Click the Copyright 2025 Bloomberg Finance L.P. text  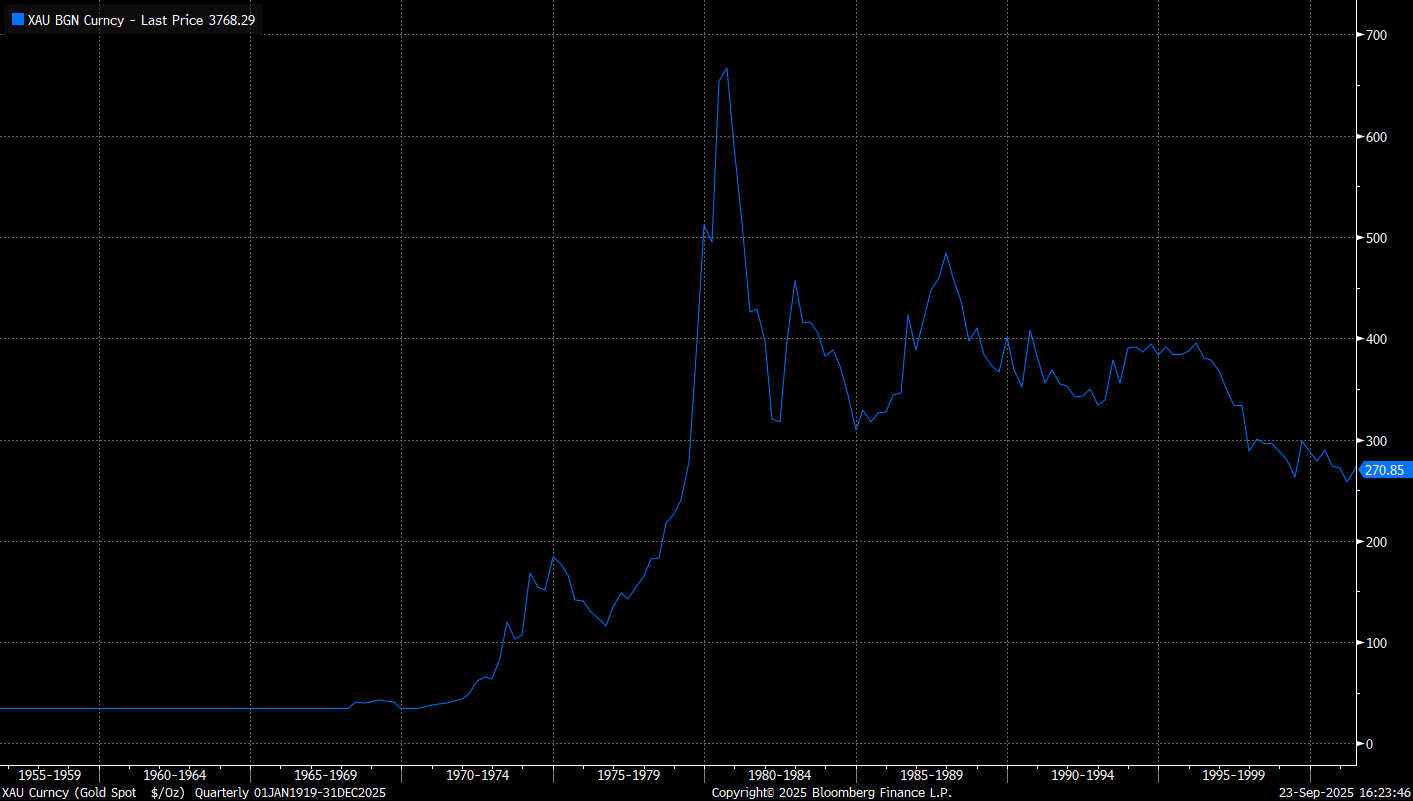tap(832, 793)
